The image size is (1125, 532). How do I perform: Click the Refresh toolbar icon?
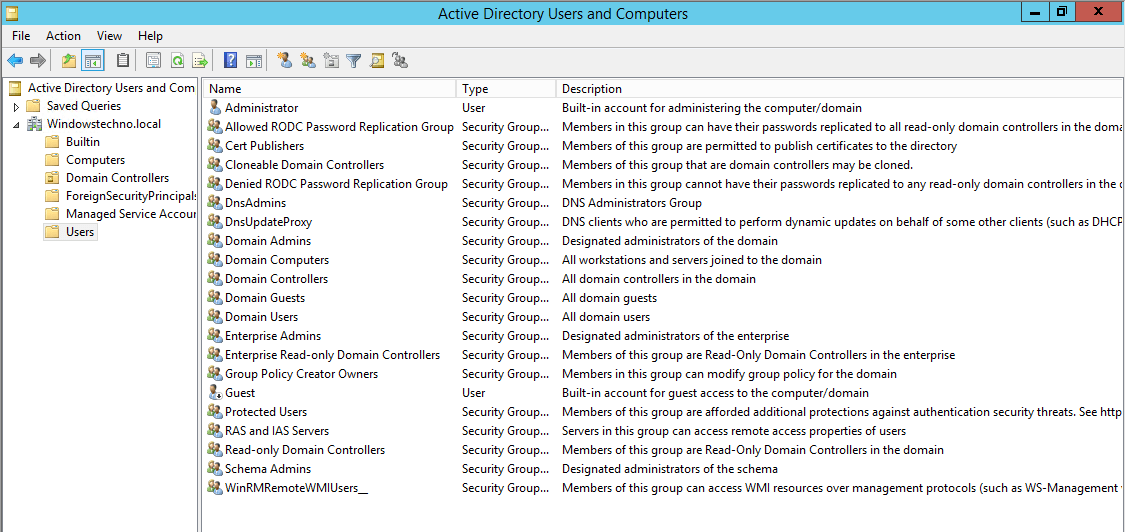click(177, 61)
